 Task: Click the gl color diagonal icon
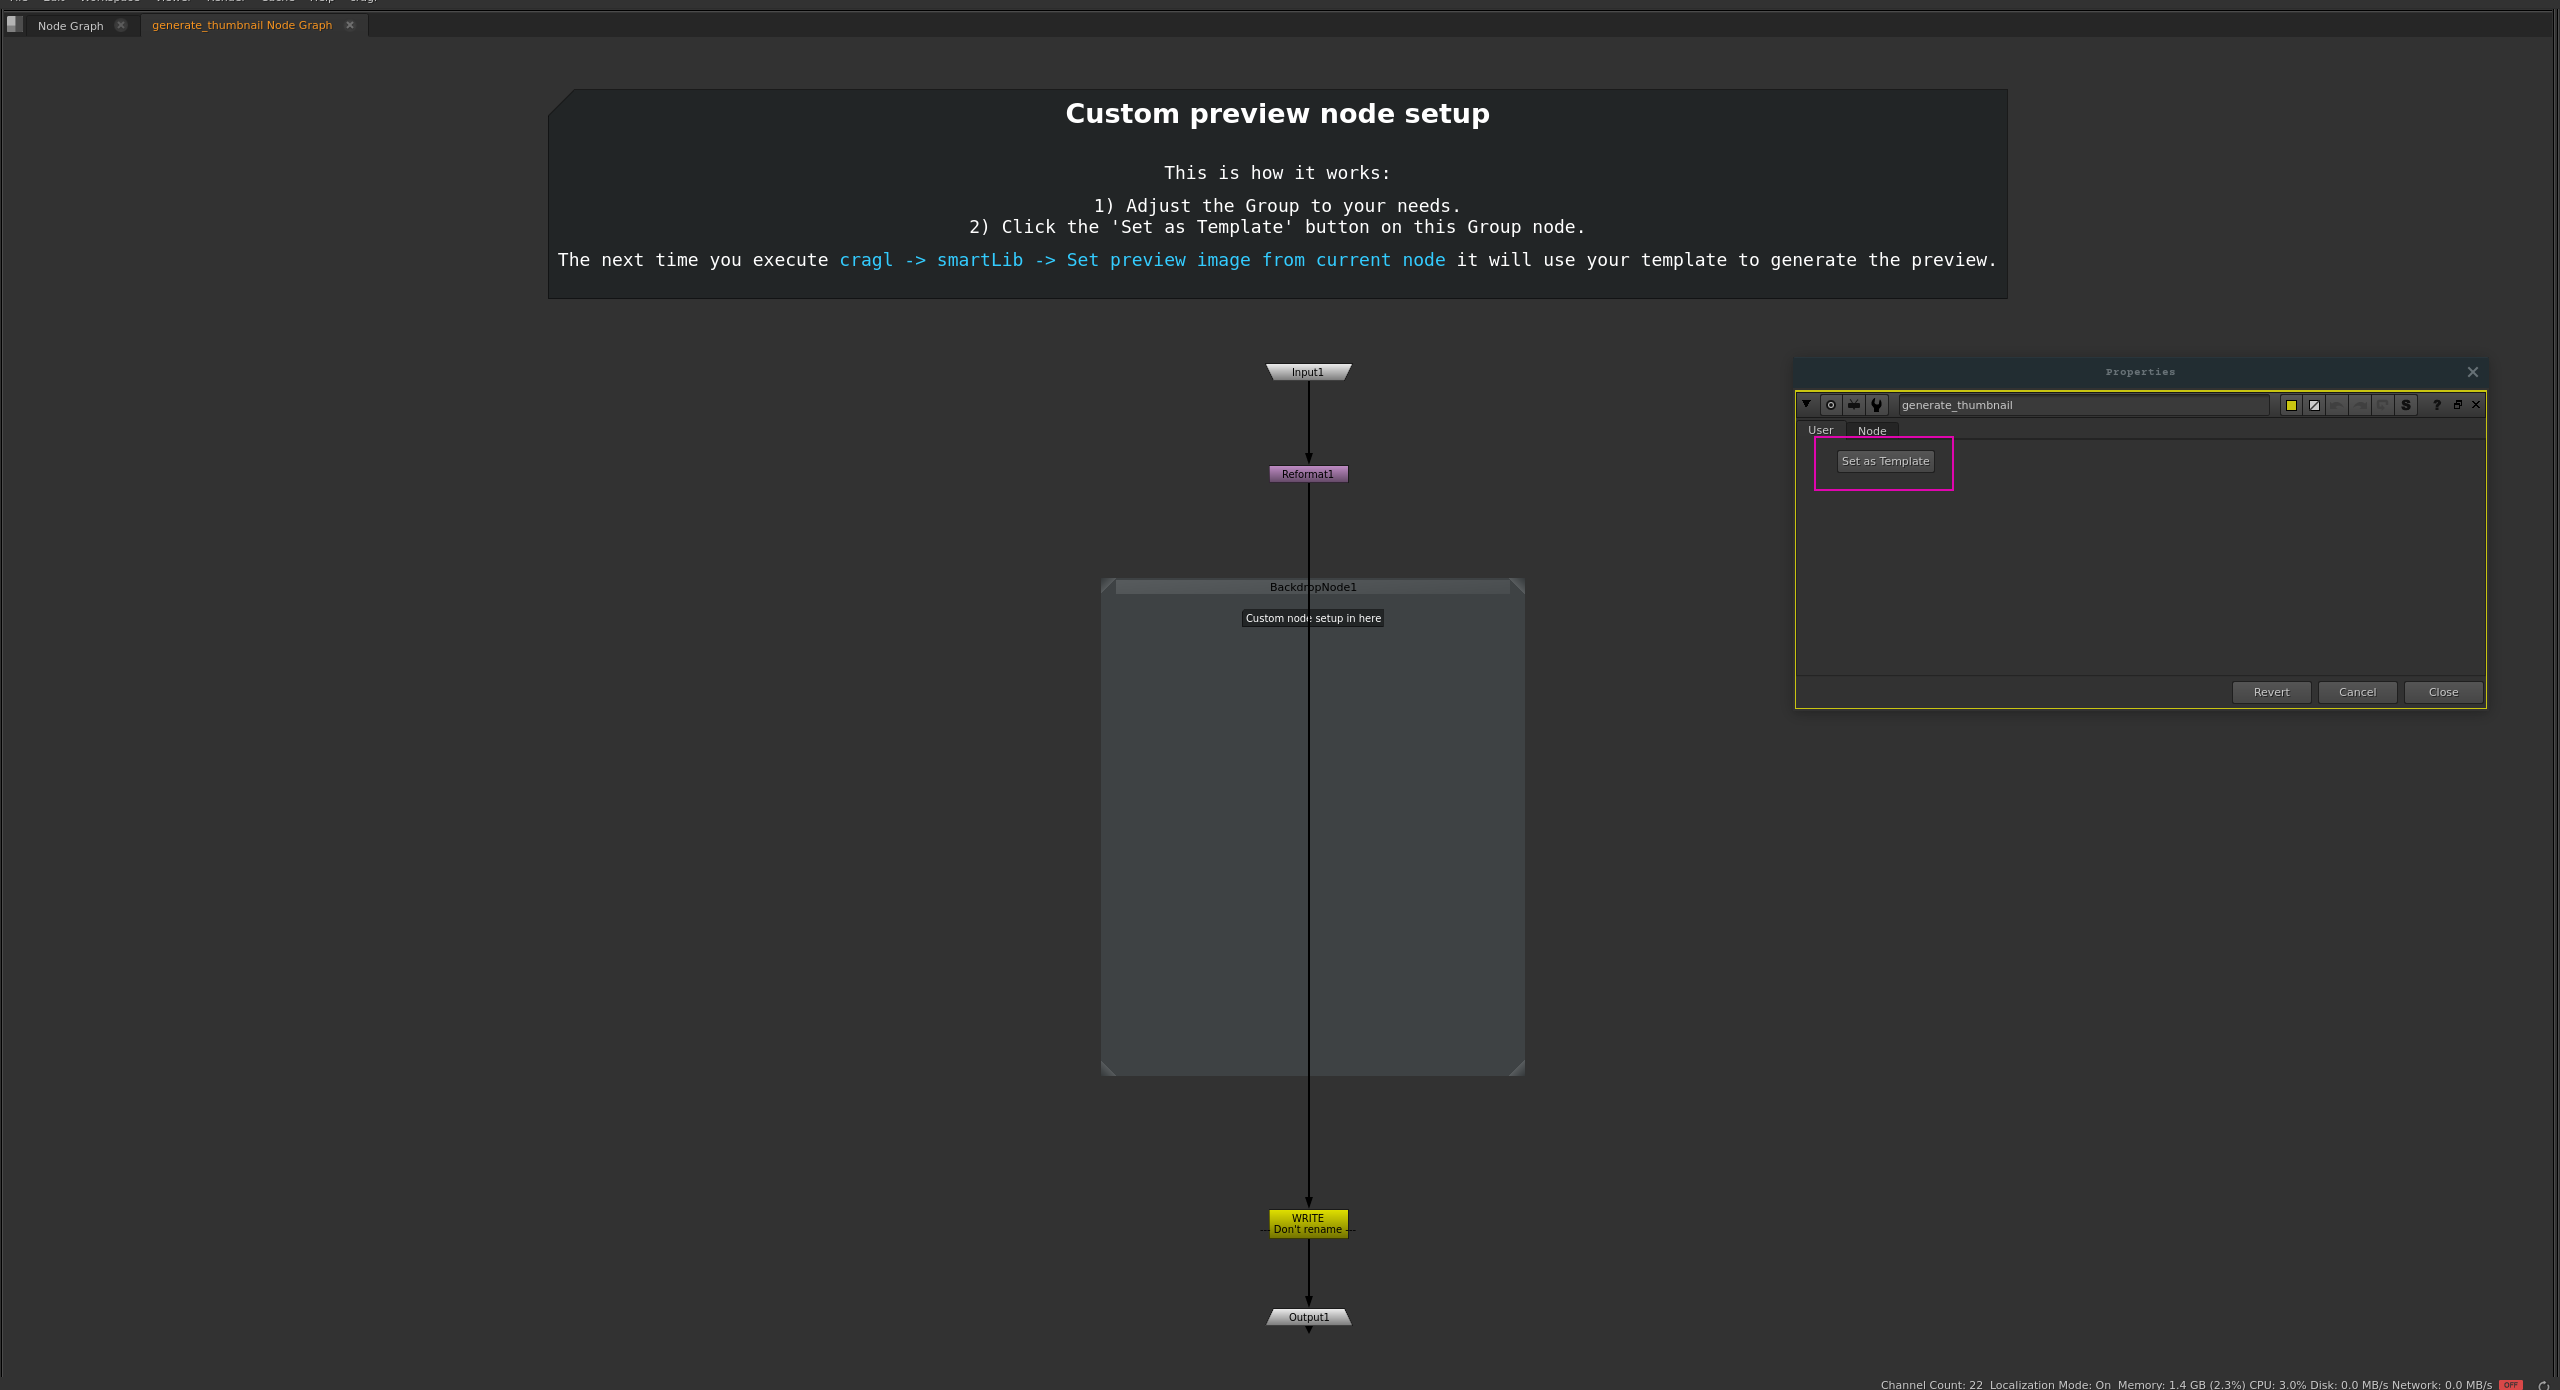pos(2314,405)
